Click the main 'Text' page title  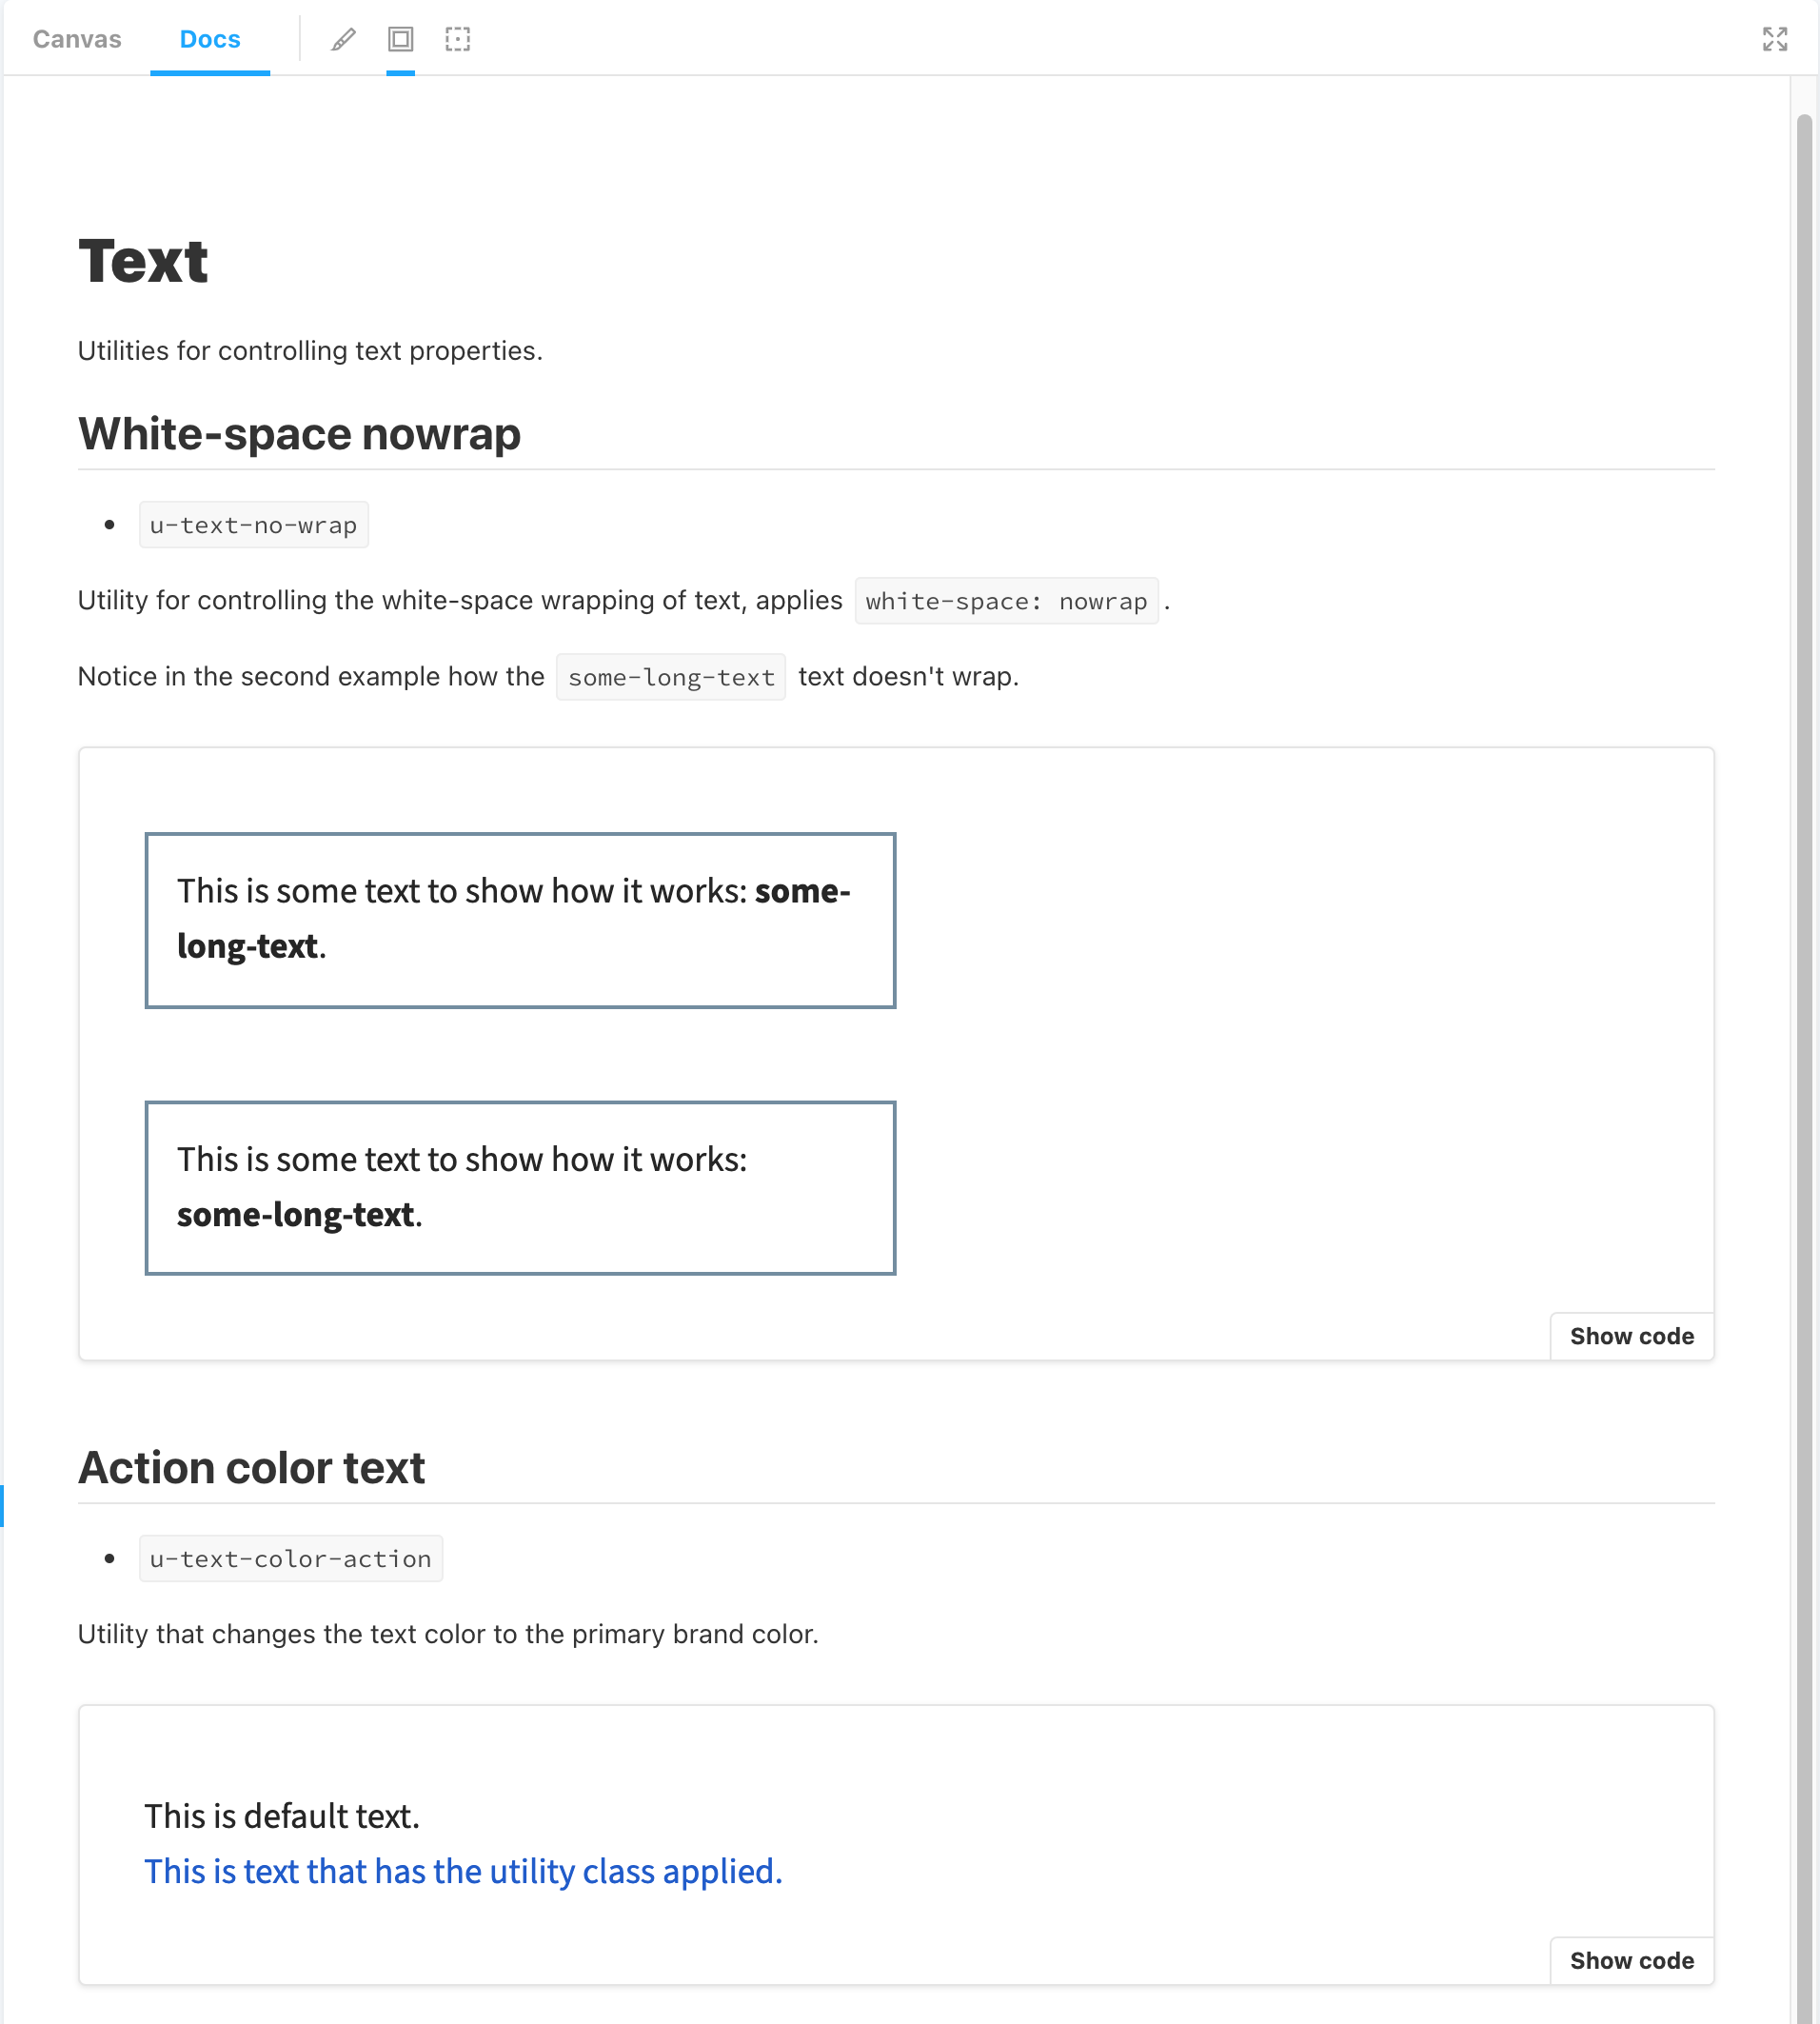coord(143,261)
